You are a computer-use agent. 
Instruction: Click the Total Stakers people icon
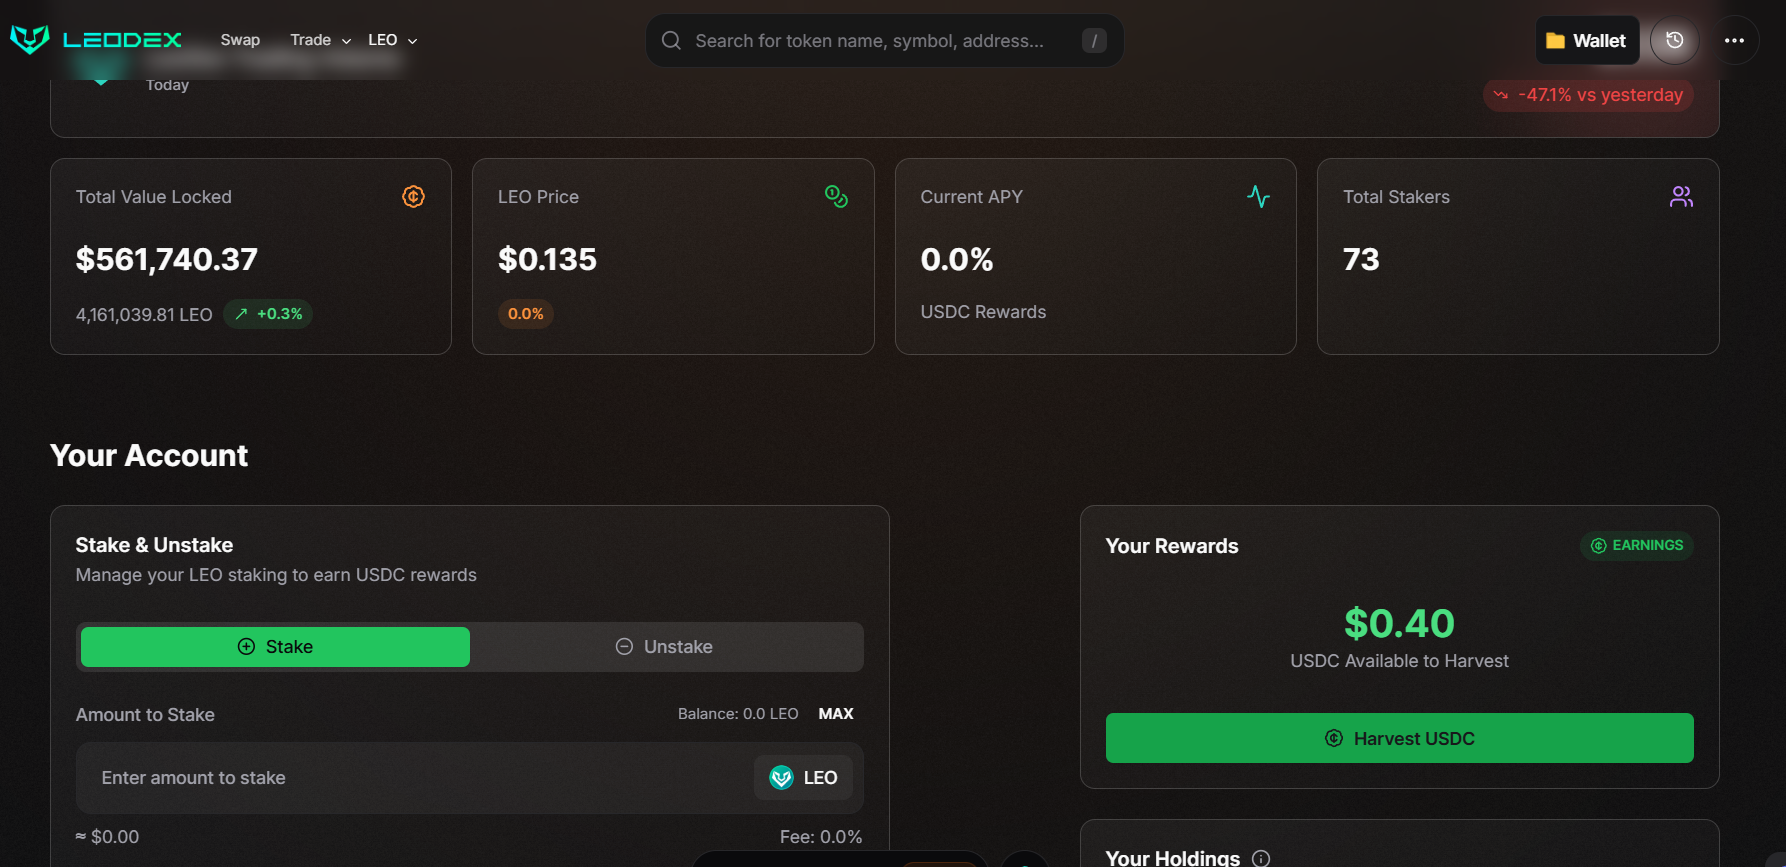click(1681, 197)
